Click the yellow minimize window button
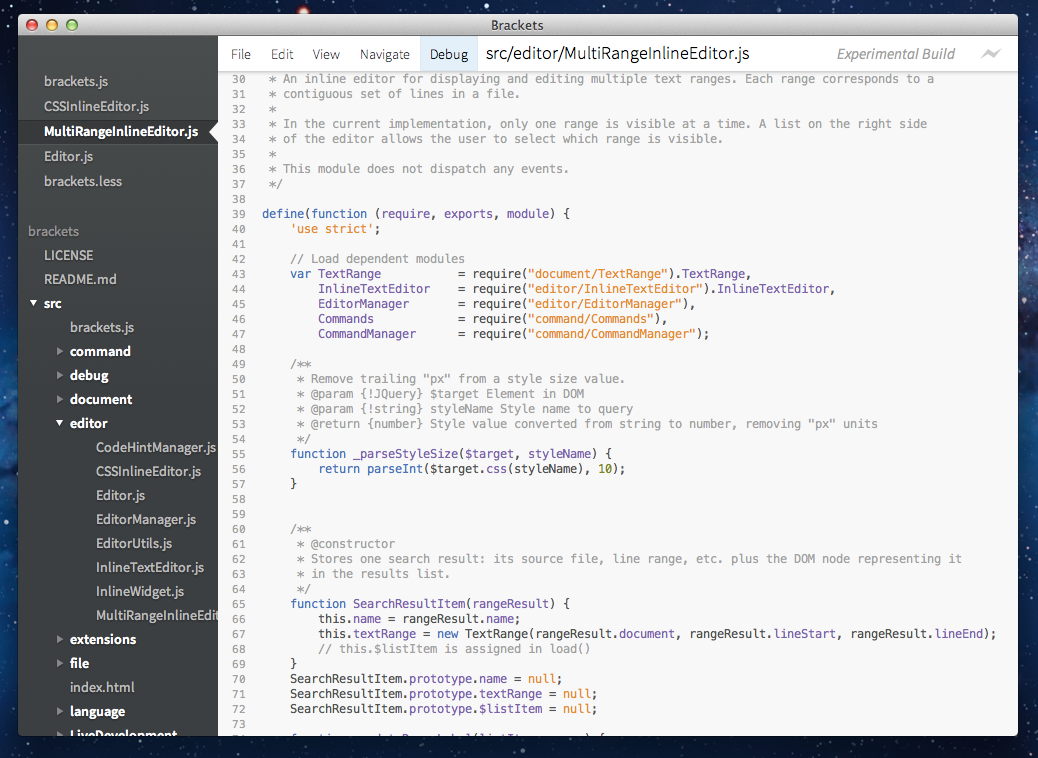 pos(52,25)
